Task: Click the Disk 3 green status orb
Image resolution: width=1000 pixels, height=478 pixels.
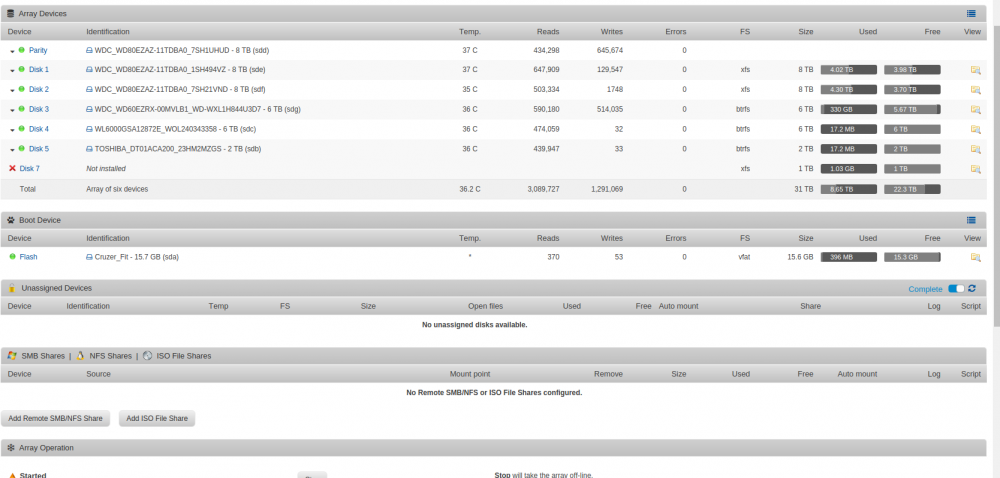Action: [22, 109]
